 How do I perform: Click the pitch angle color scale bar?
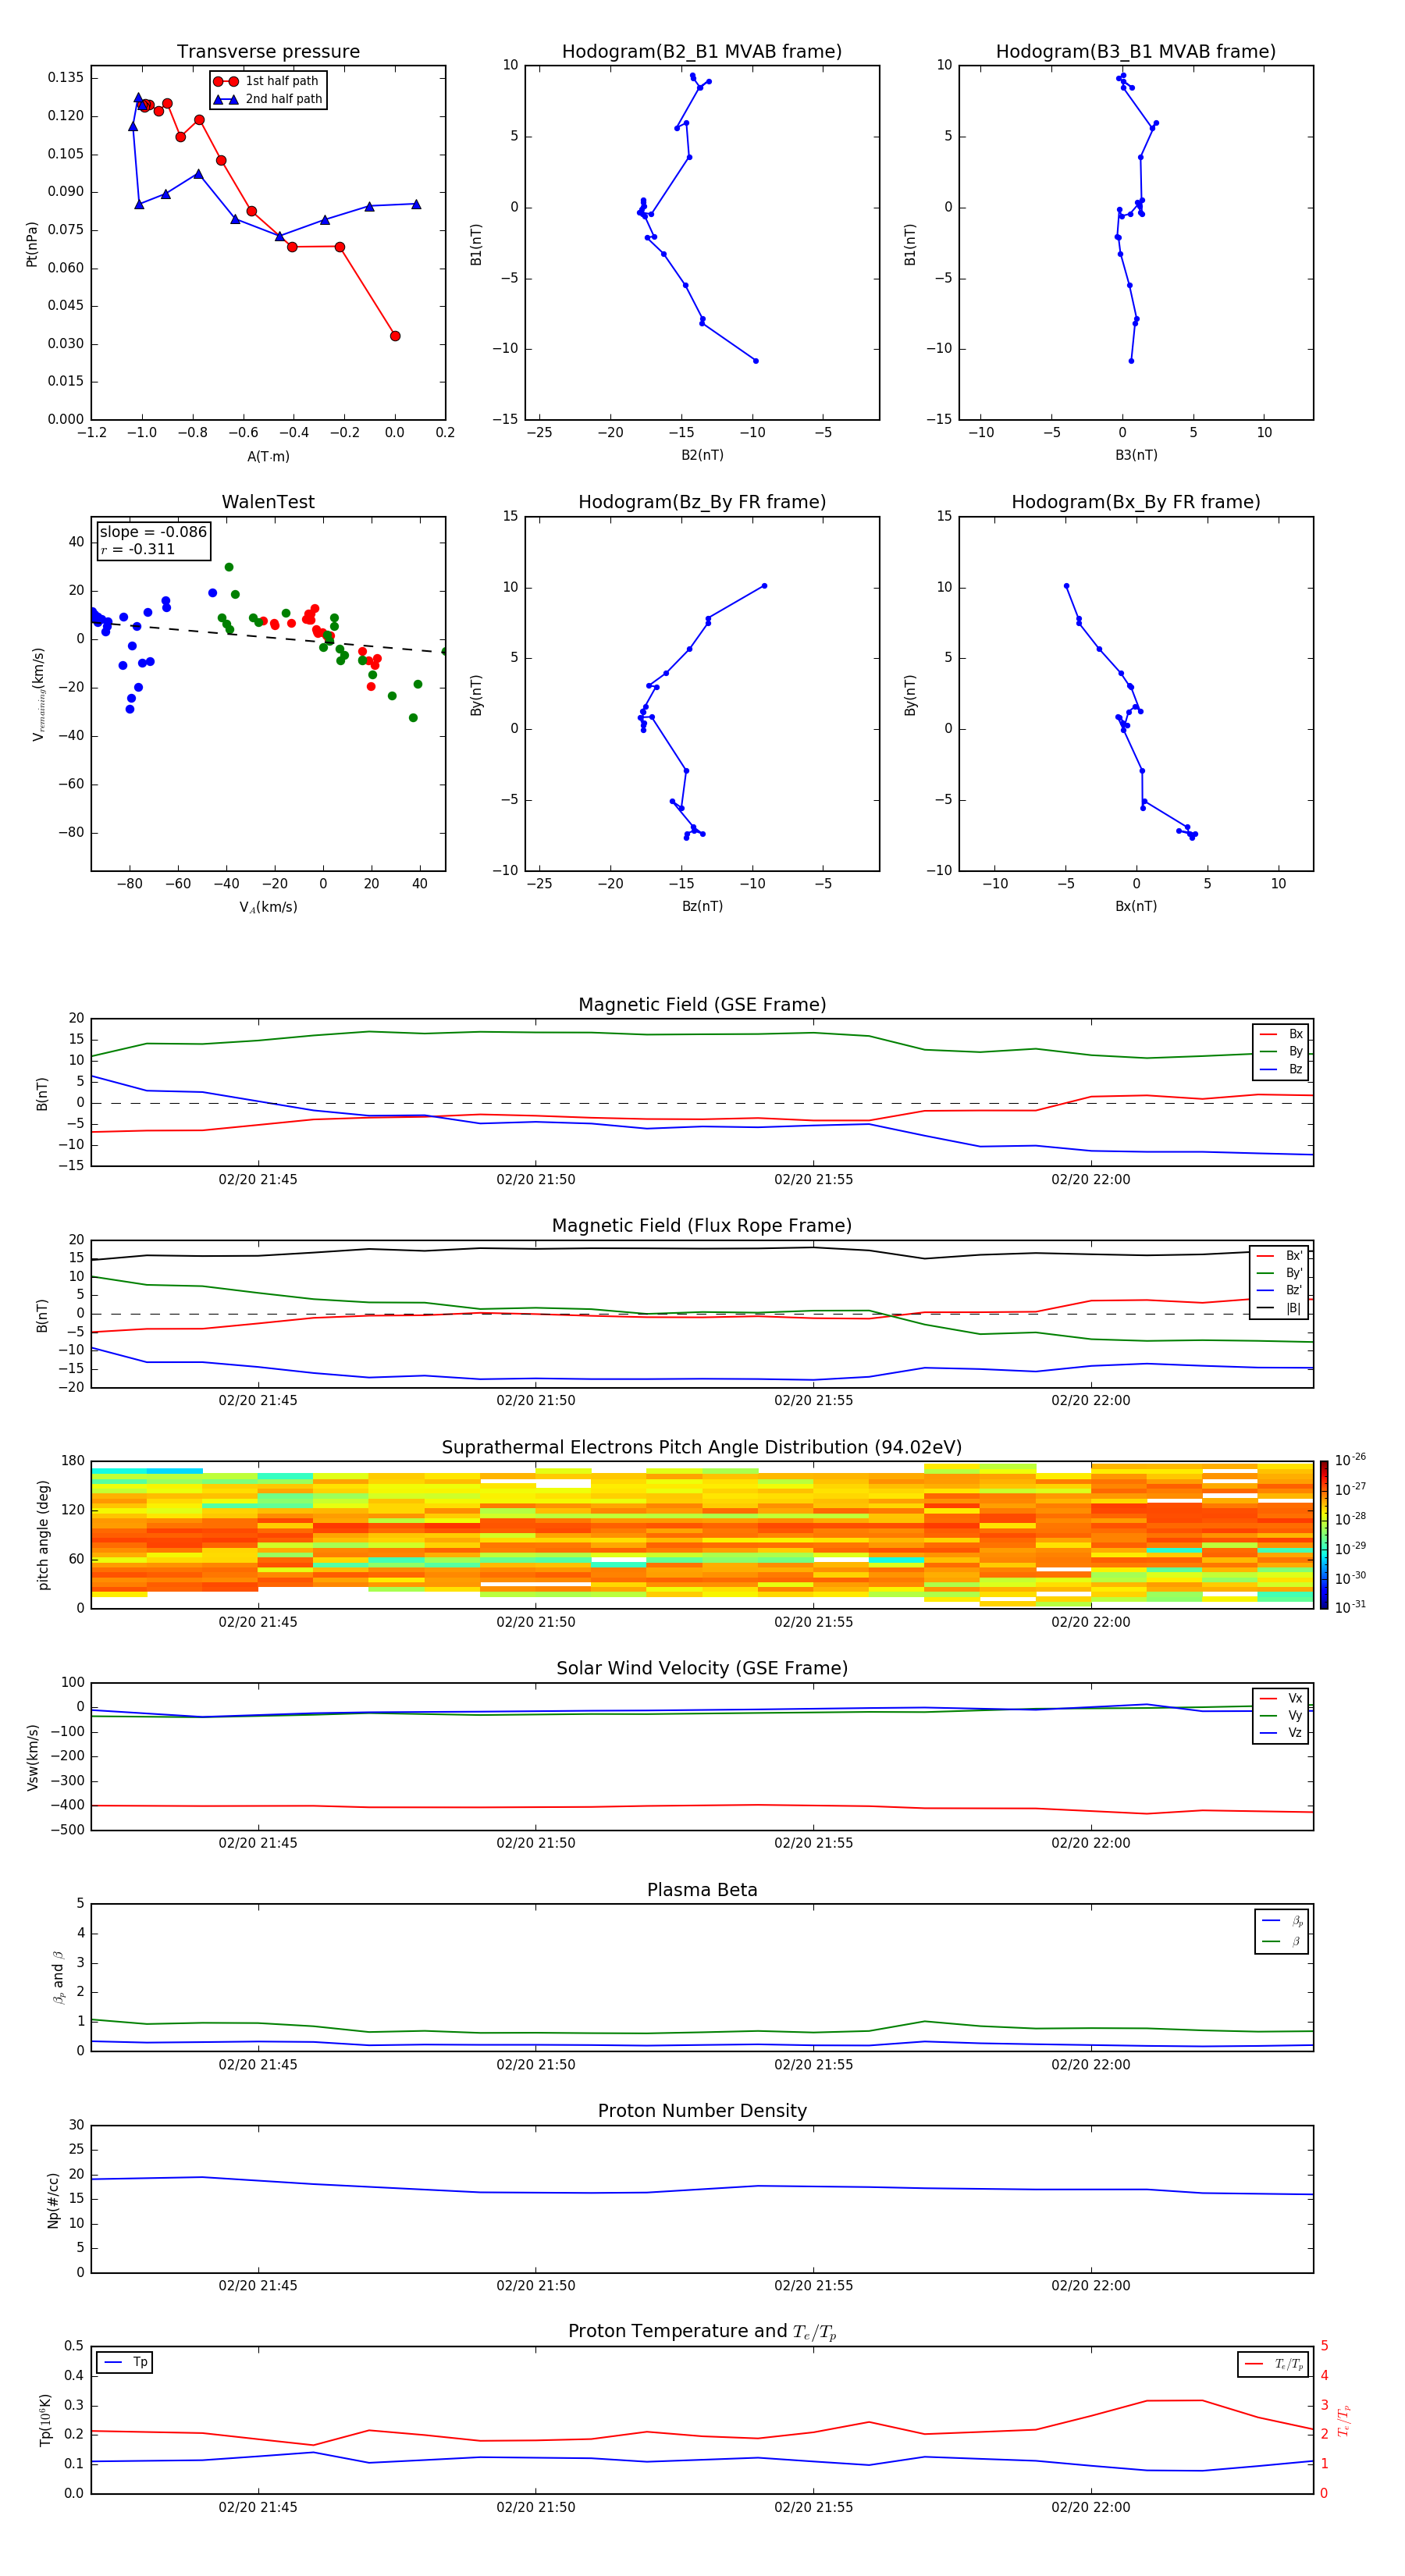tap(1324, 1535)
